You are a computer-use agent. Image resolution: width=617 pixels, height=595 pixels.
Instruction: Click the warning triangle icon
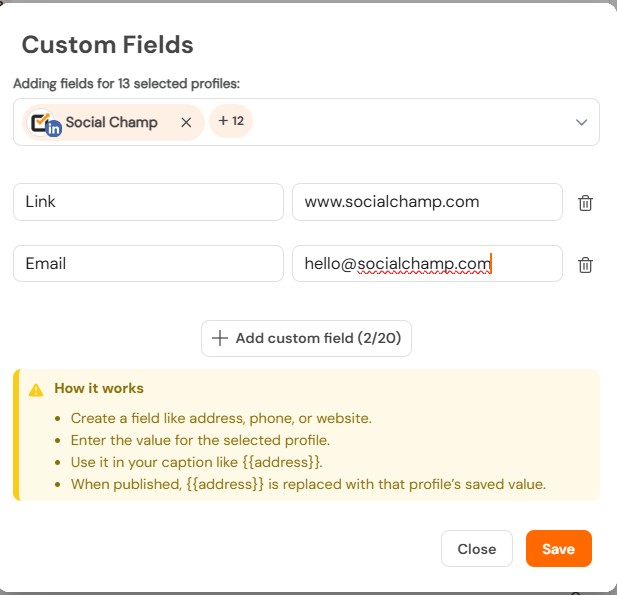(36, 390)
